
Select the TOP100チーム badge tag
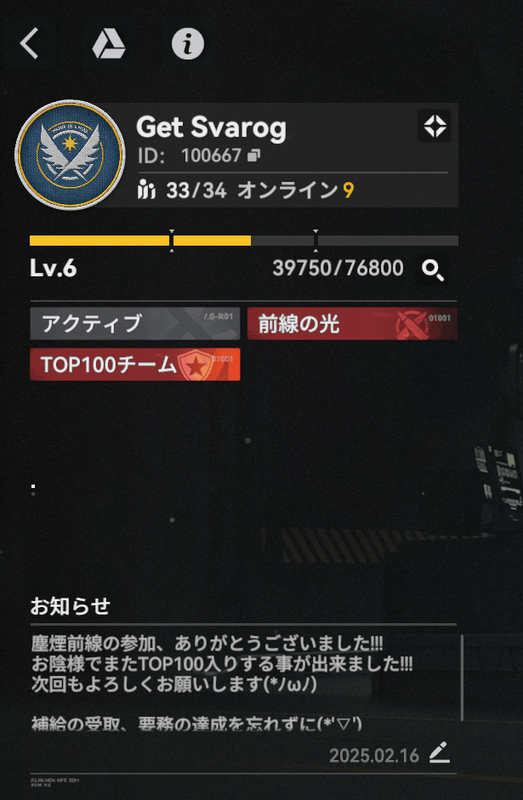pos(135,364)
